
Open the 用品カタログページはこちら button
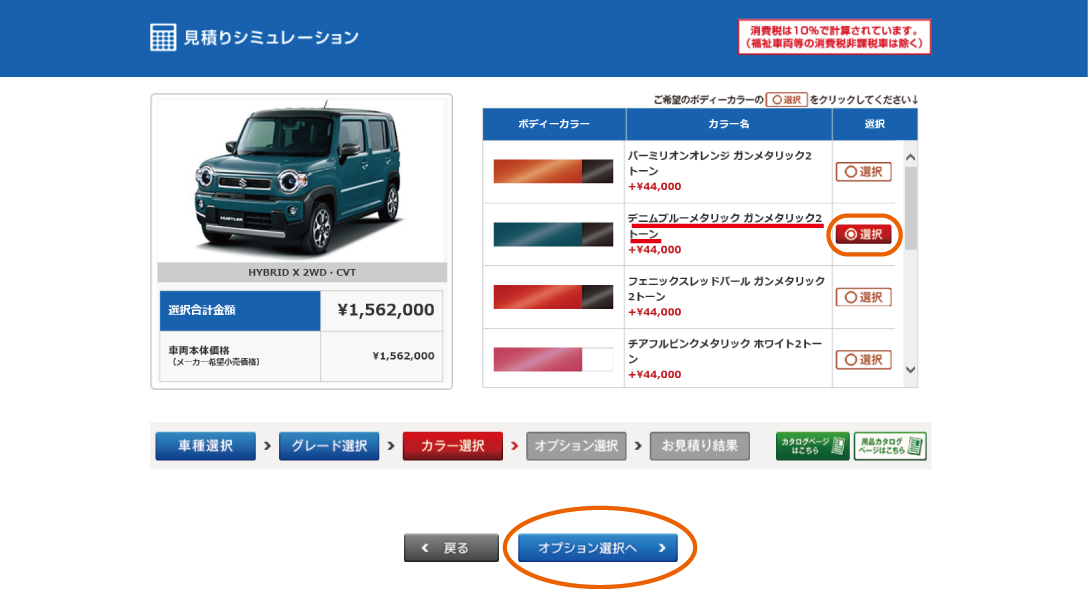(890, 446)
